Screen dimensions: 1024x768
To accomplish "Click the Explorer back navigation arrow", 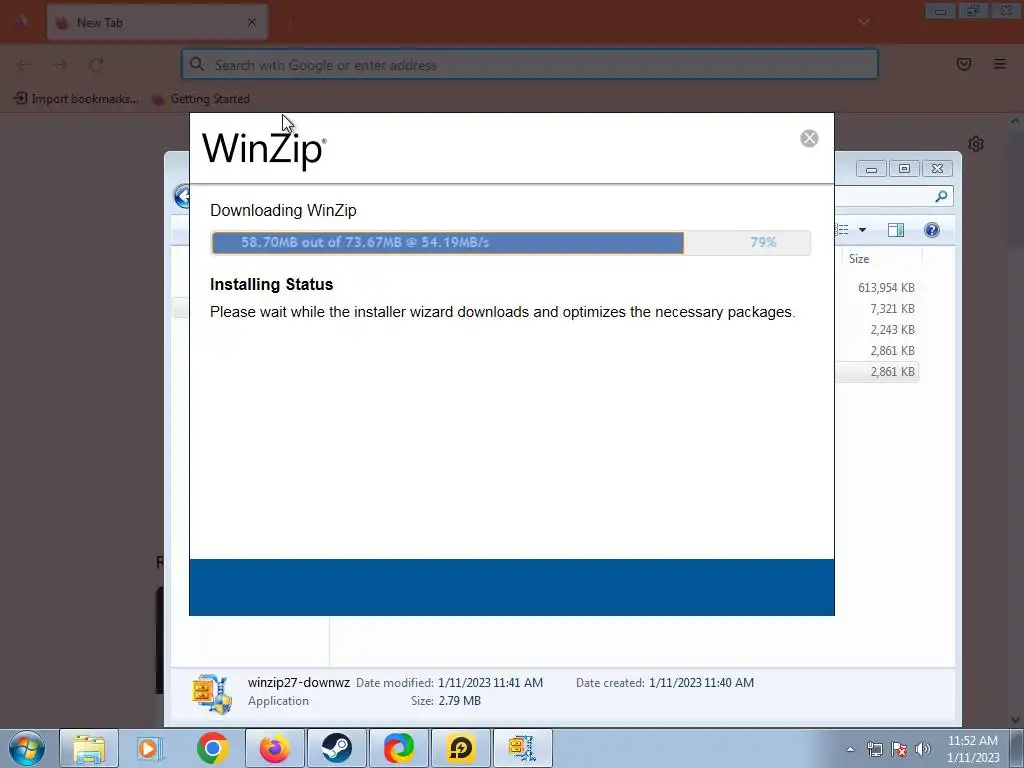I will click(x=182, y=196).
